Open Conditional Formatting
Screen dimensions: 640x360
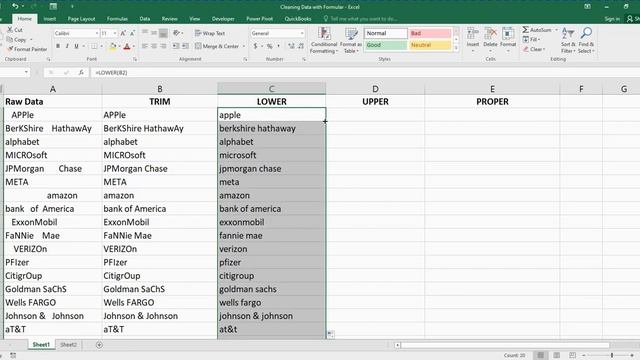point(324,40)
